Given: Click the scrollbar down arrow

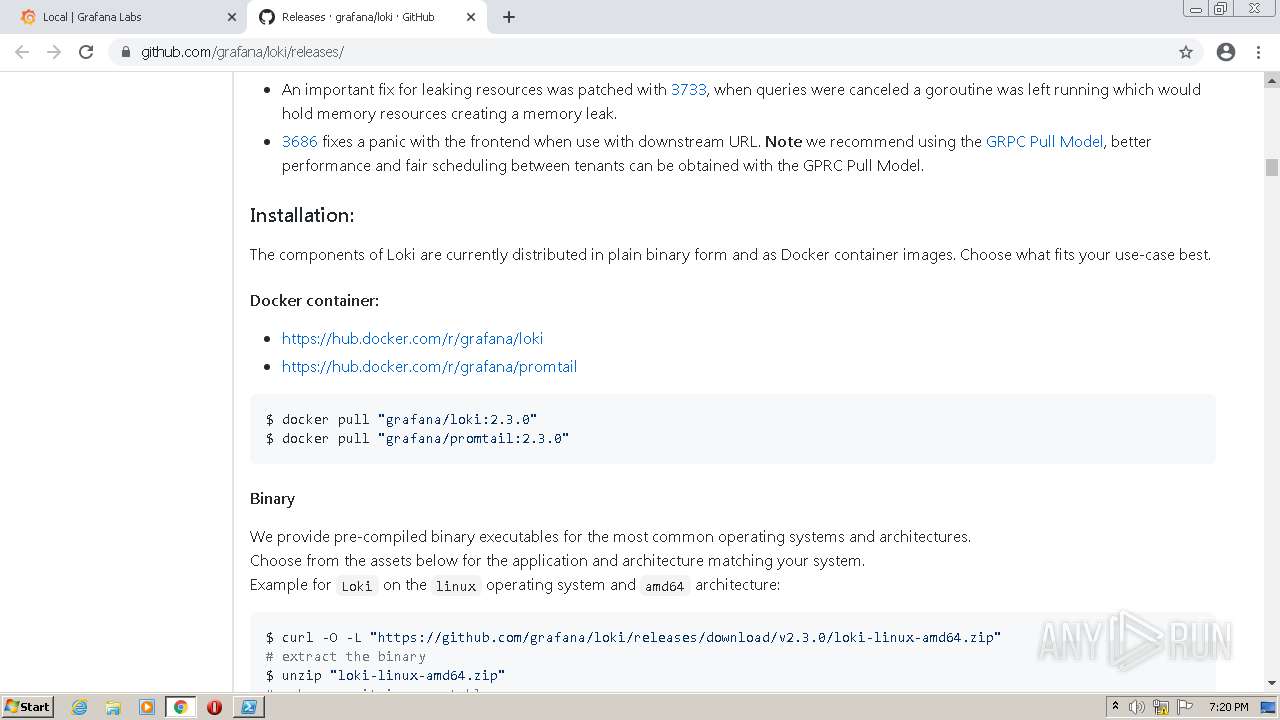Looking at the screenshot, I should pyautogui.click(x=1271, y=683).
